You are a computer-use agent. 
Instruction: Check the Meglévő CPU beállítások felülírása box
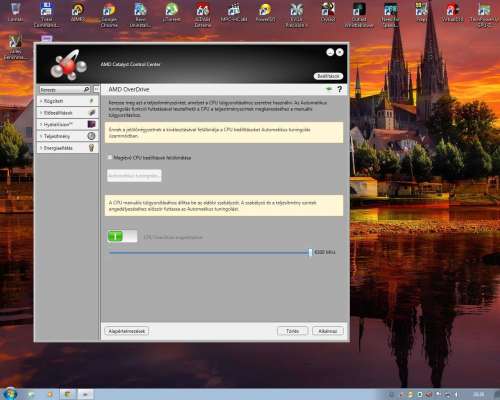click(x=110, y=157)
